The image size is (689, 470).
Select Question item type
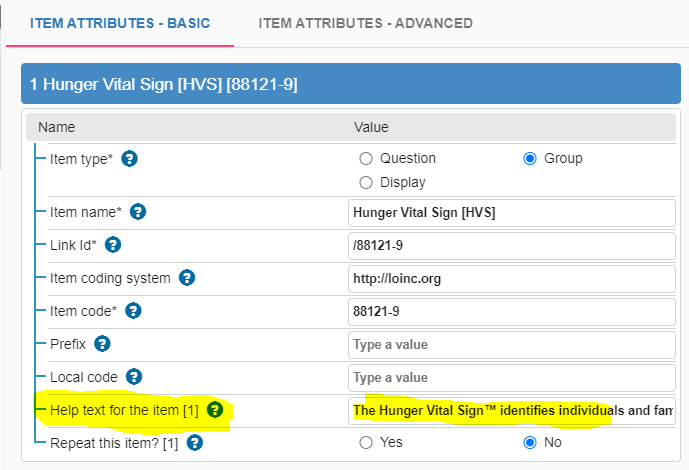(x=366, y=159)
